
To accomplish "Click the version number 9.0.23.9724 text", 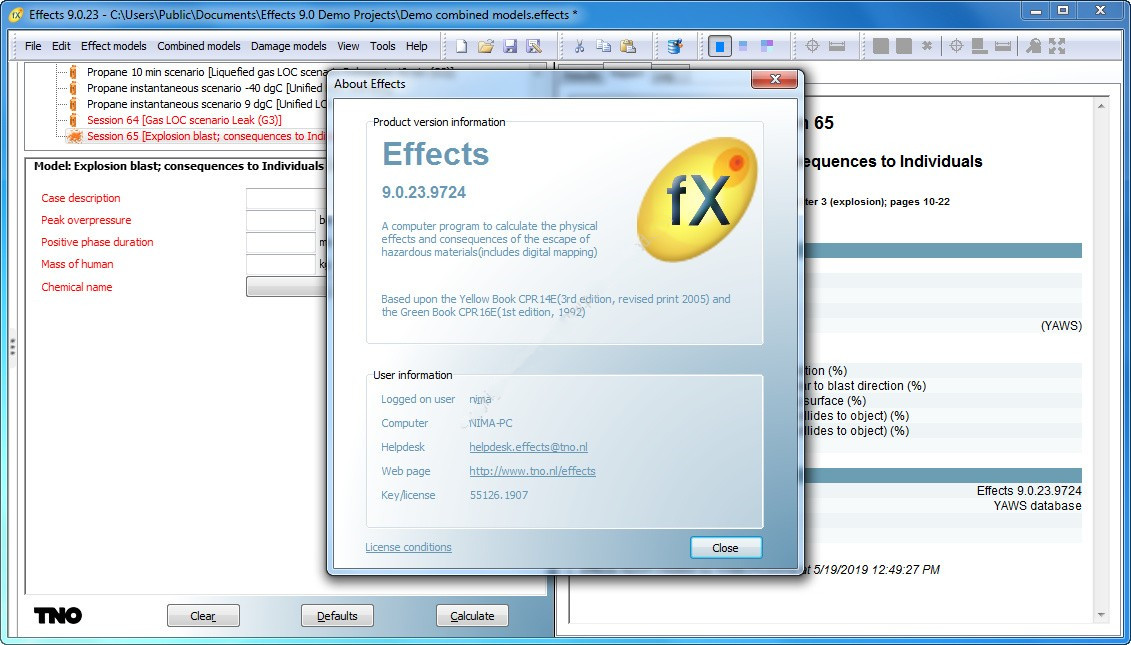I will pos(423,192).
